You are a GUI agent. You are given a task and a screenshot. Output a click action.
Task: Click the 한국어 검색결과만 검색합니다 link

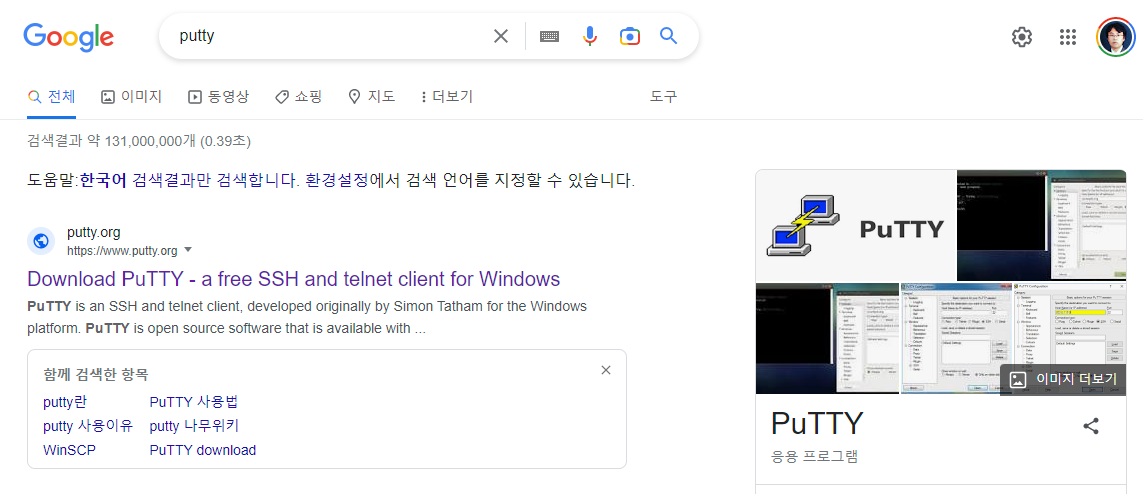(x=189, y=180)
